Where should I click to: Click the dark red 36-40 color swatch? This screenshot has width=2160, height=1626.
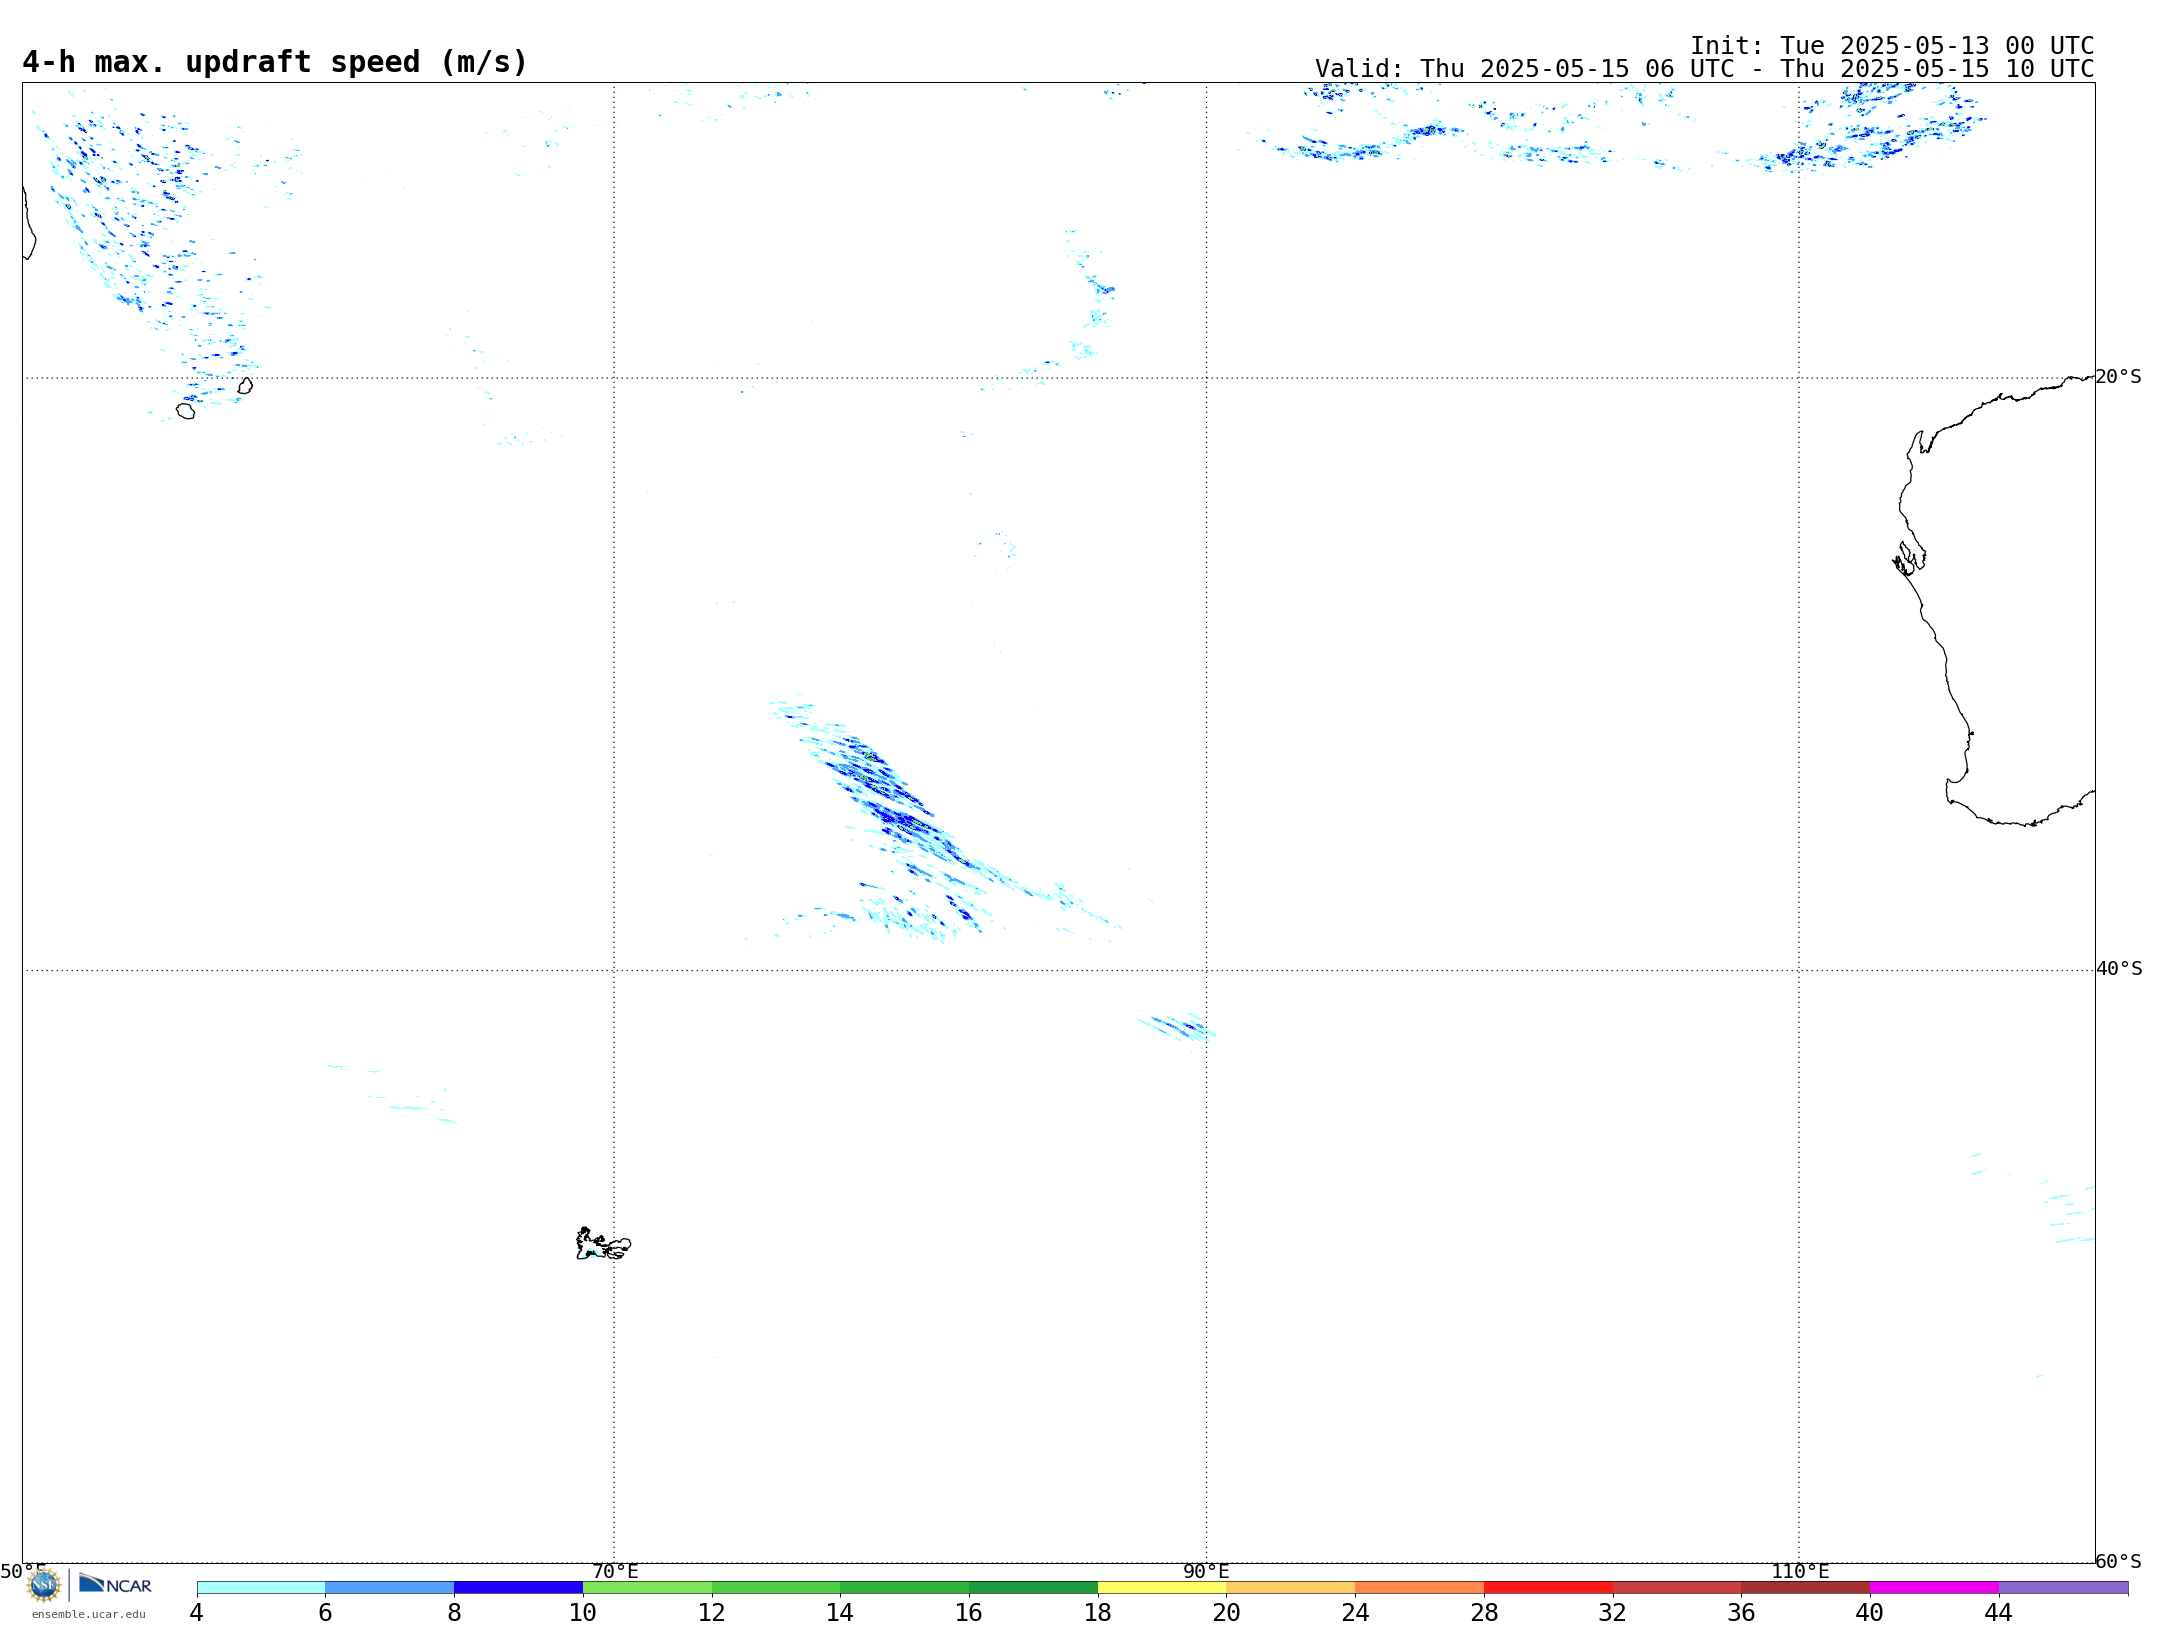(x=1806, y=1588)
